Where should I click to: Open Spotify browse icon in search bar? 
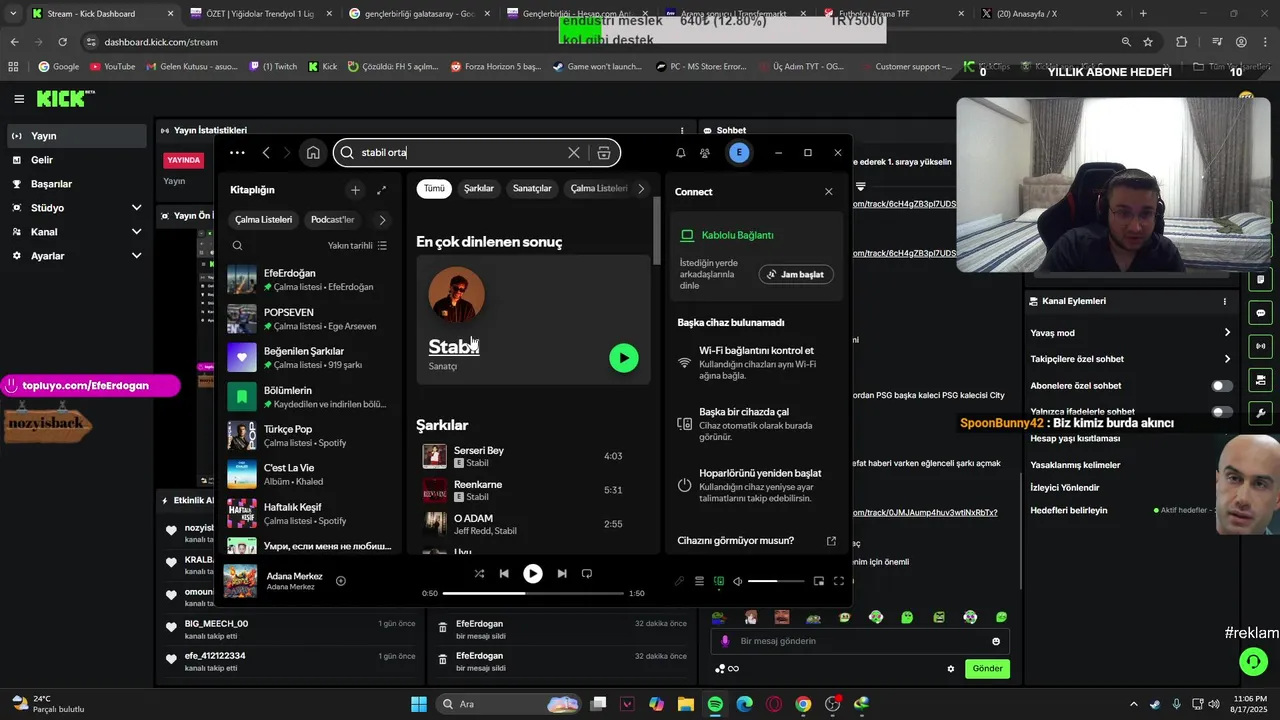click(x=604, y=153)
